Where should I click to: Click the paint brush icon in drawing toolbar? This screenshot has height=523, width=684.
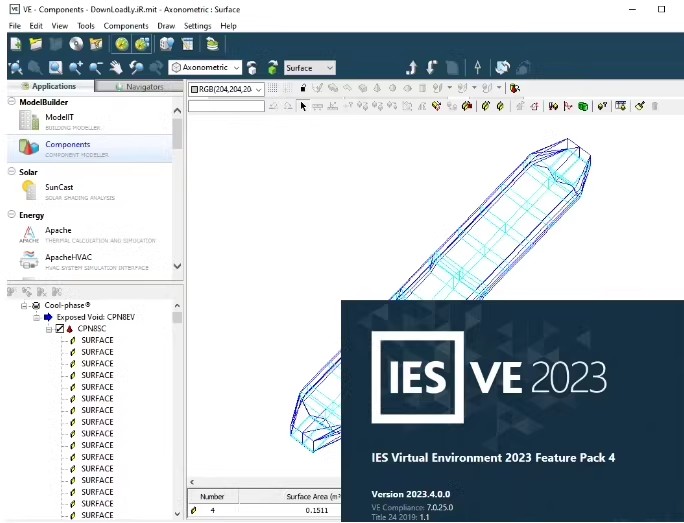pos(640,106)
